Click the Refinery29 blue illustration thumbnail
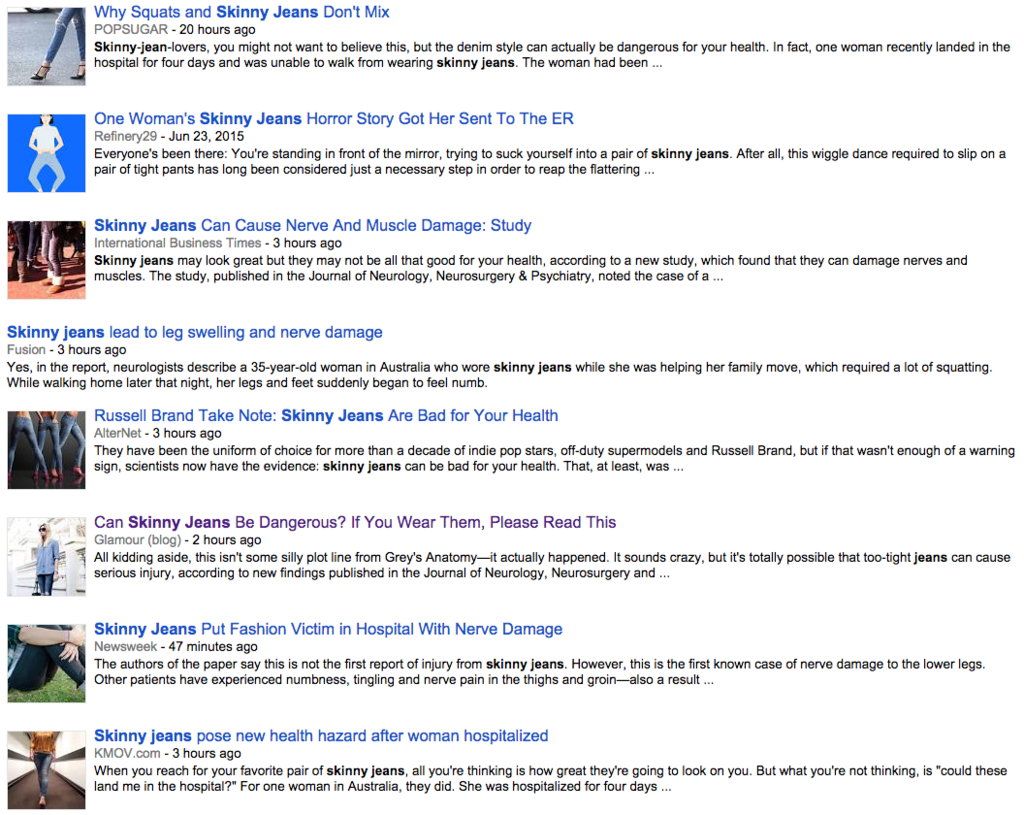This screenshot has height=815, width=1024. coord(46,153)
